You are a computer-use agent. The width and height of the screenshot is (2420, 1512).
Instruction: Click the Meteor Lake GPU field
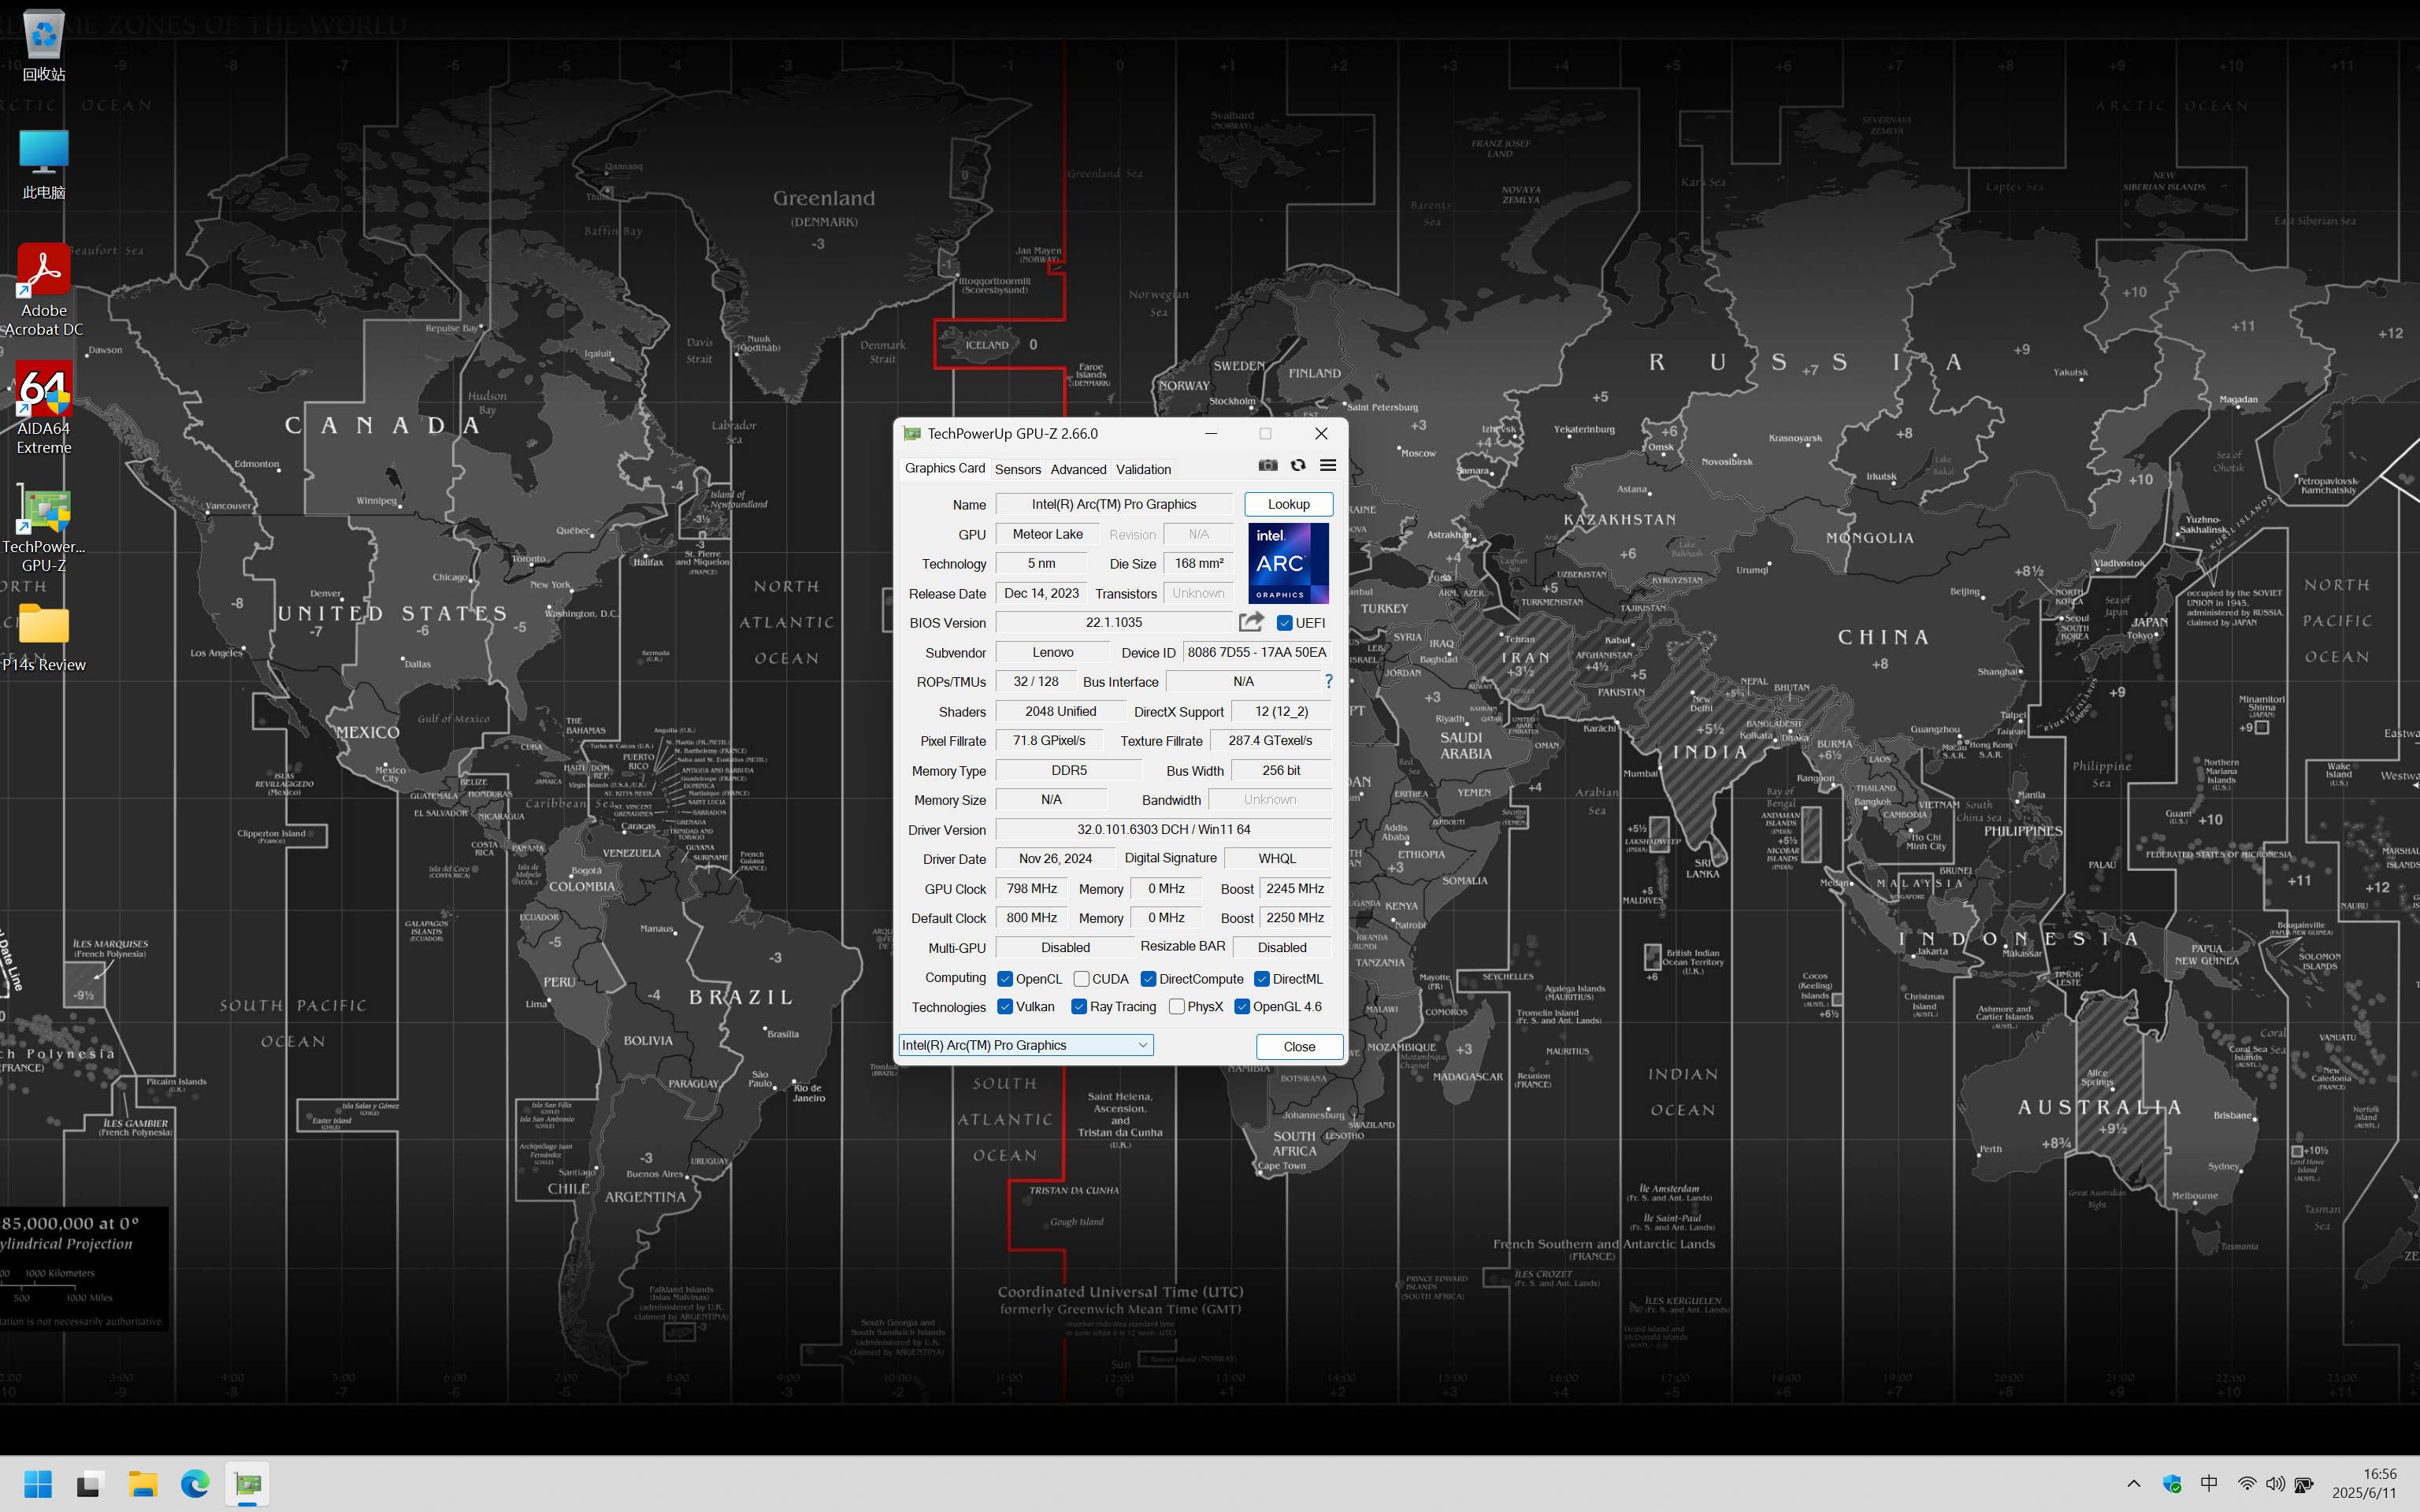[x=1047, y=534]
